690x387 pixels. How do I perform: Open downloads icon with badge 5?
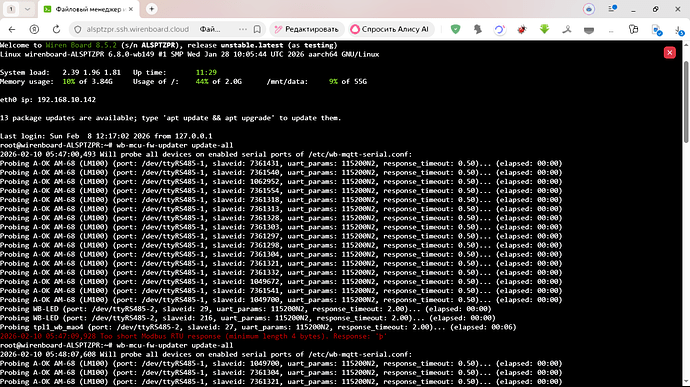coord(679,30)
